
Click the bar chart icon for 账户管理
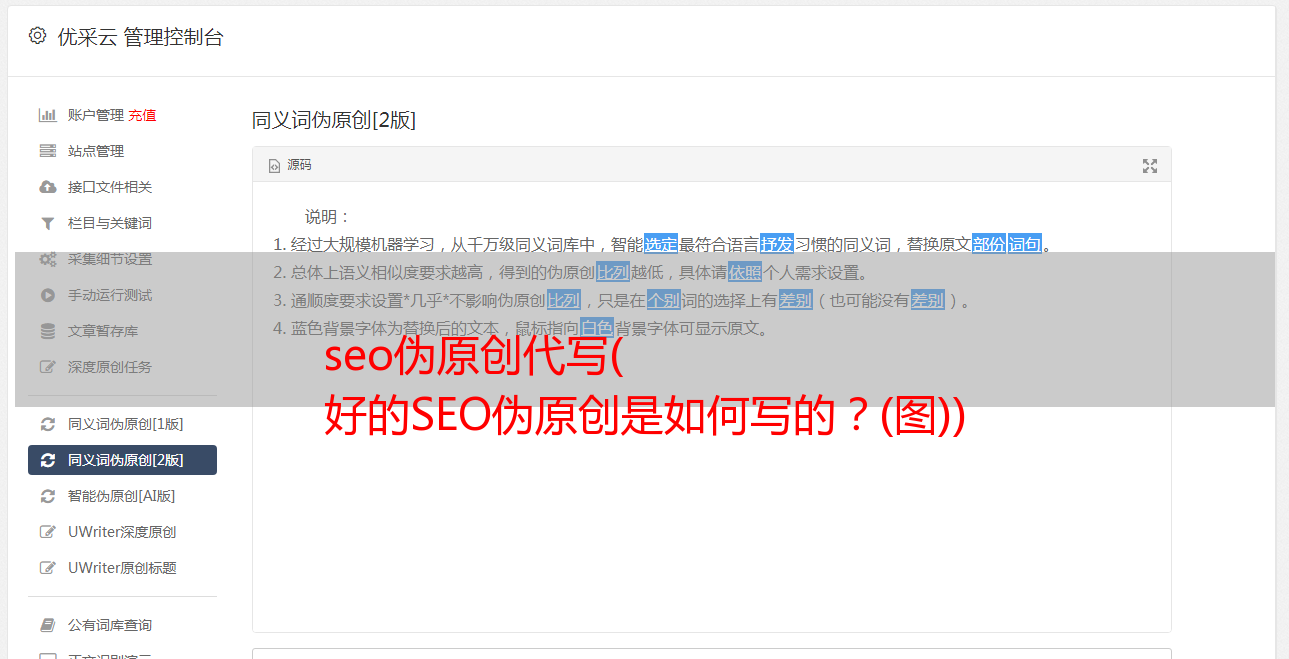tap(47, 115)
